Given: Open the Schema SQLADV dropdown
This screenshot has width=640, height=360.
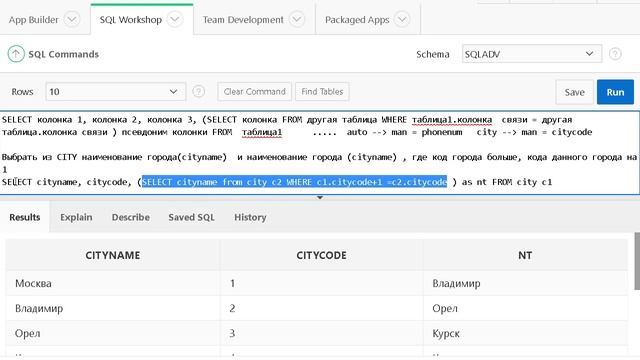Looking at the screenshot, I should point(531,54).
